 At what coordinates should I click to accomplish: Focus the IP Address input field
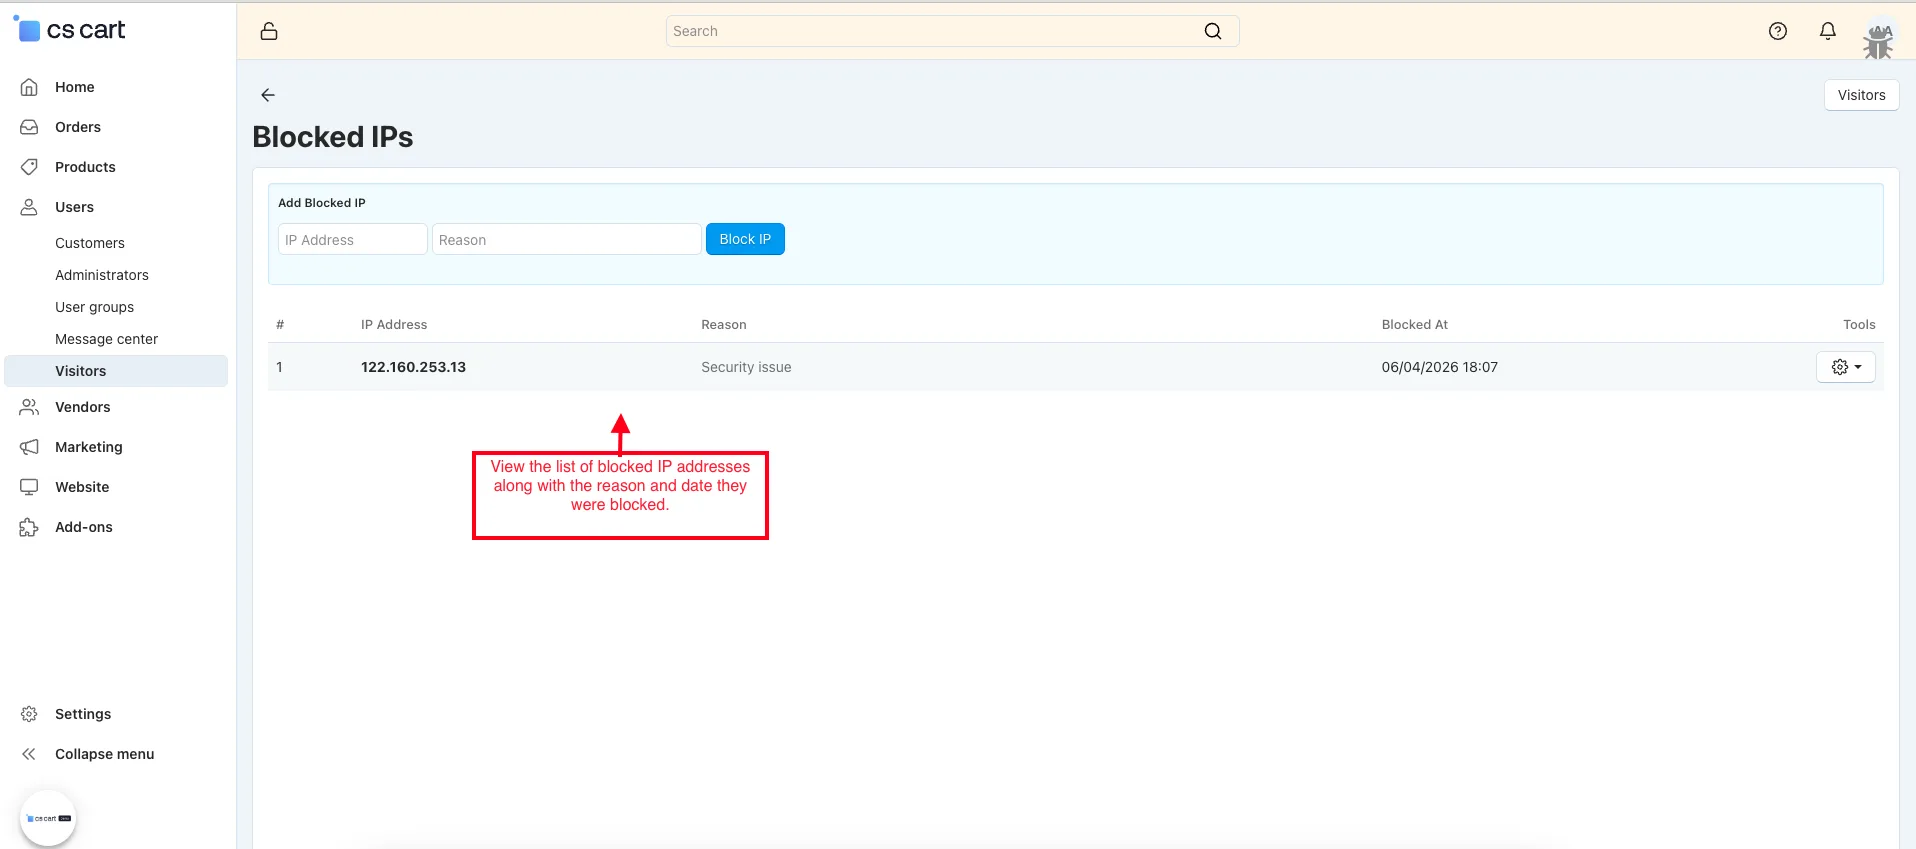pos(352,239)
